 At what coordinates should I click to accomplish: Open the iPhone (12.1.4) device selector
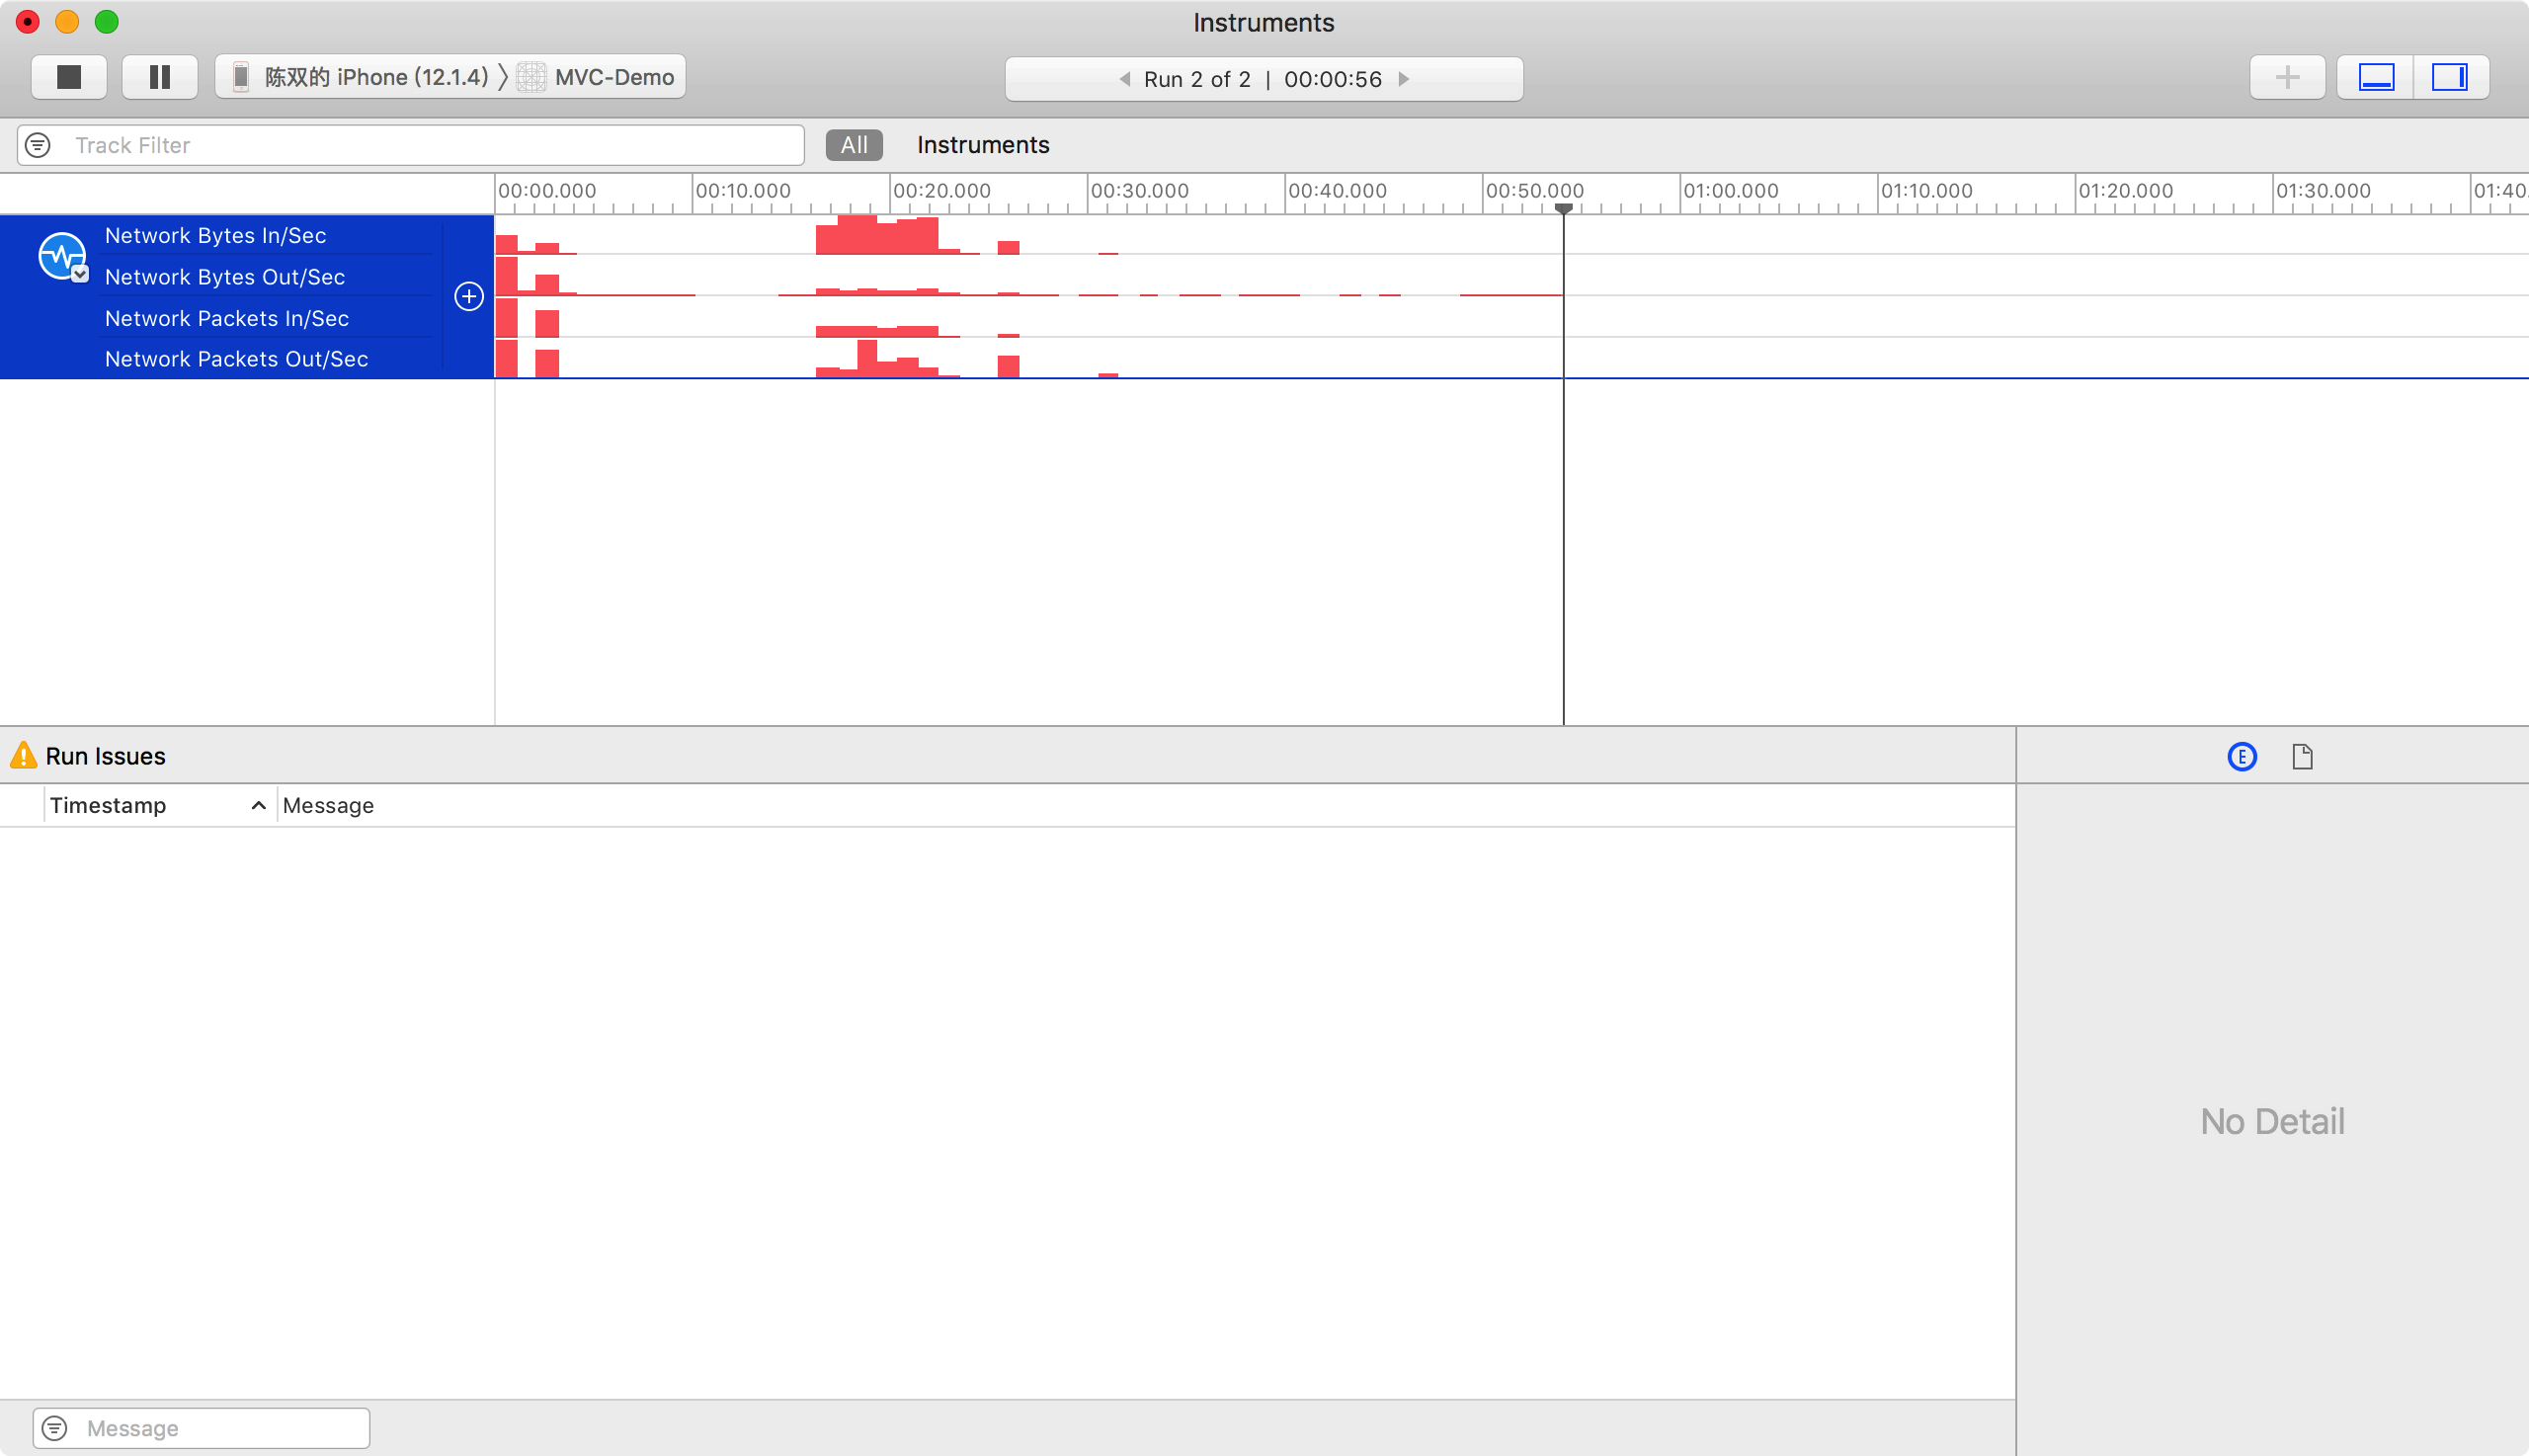coord(360,77)
